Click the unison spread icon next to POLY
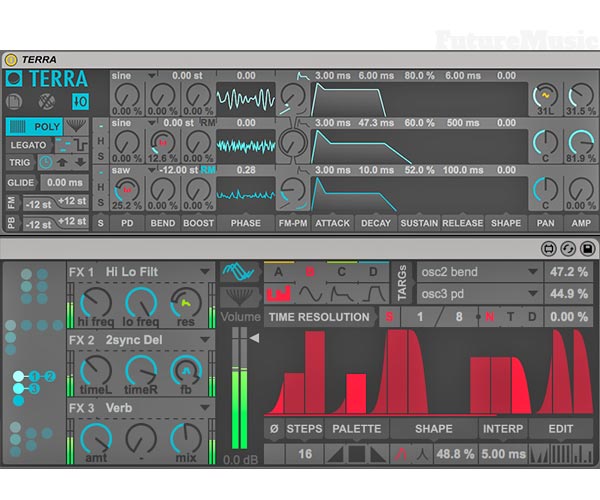The height and width of the screenshot is (500, 600). tap(76, 126)
